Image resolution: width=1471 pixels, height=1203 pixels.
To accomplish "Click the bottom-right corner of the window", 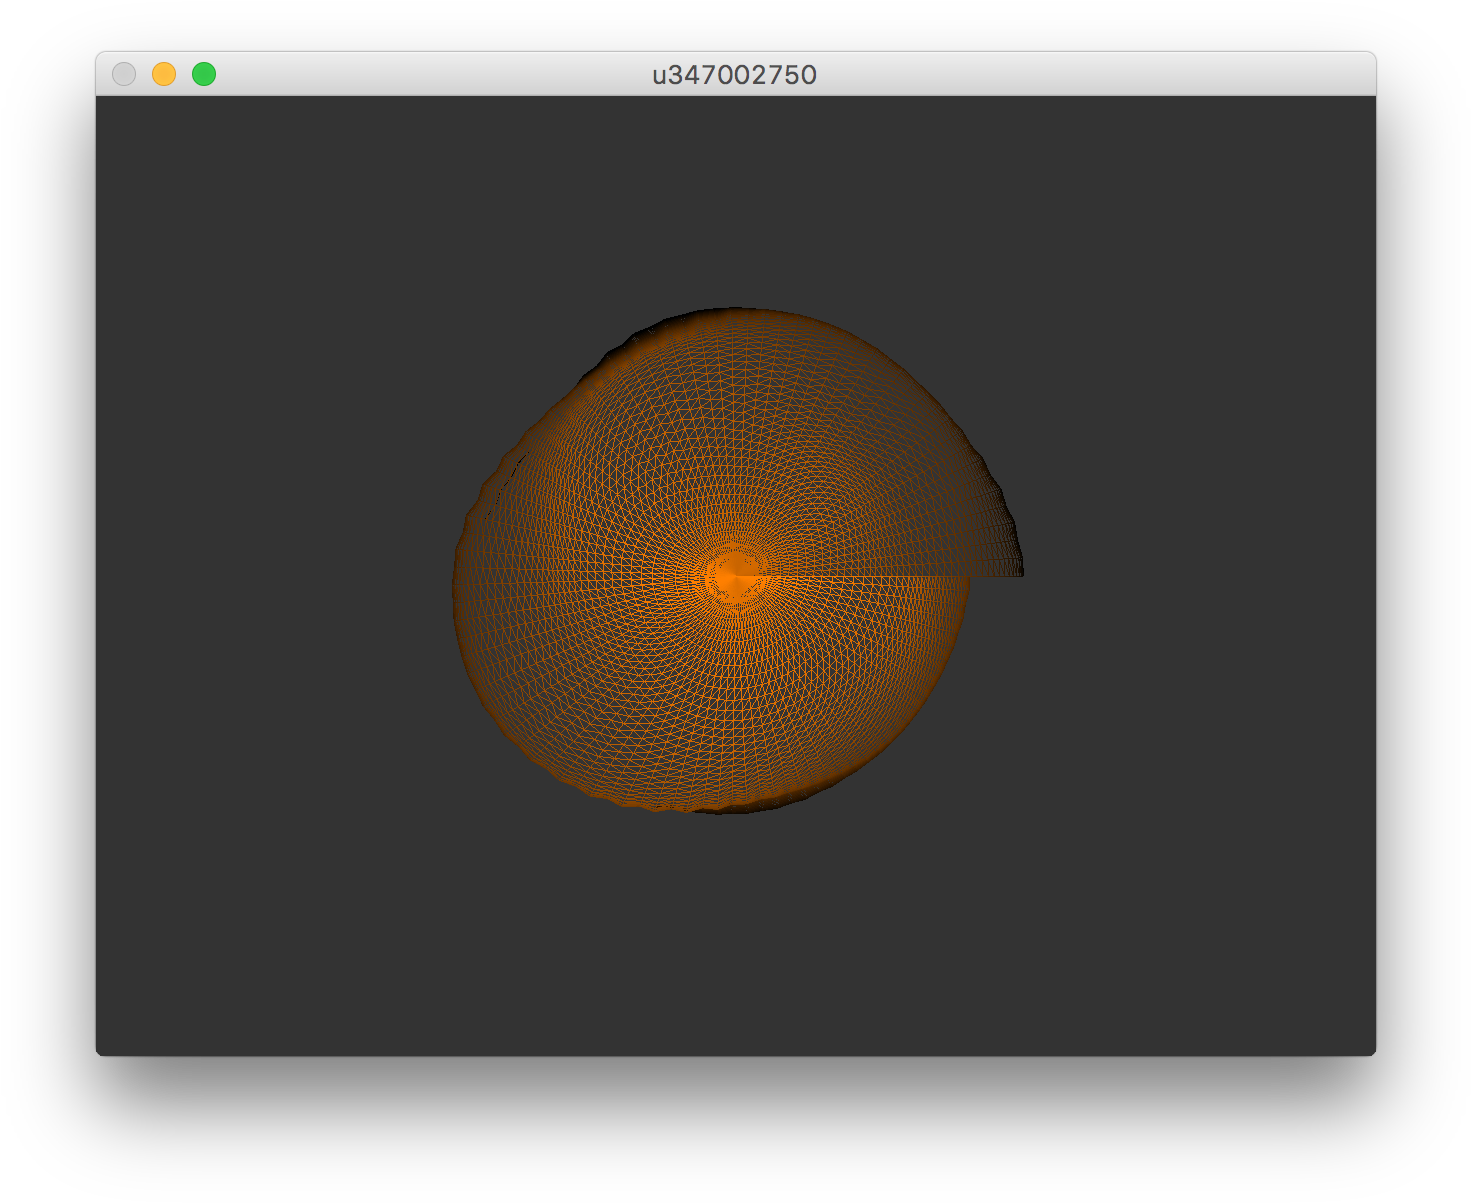I will click(1372, 1052).
